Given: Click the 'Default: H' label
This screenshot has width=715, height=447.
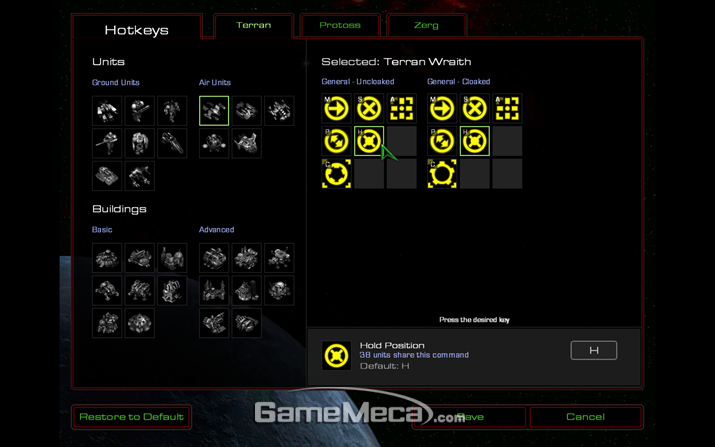Looking at the screenshot, I should tap(384, 366).
